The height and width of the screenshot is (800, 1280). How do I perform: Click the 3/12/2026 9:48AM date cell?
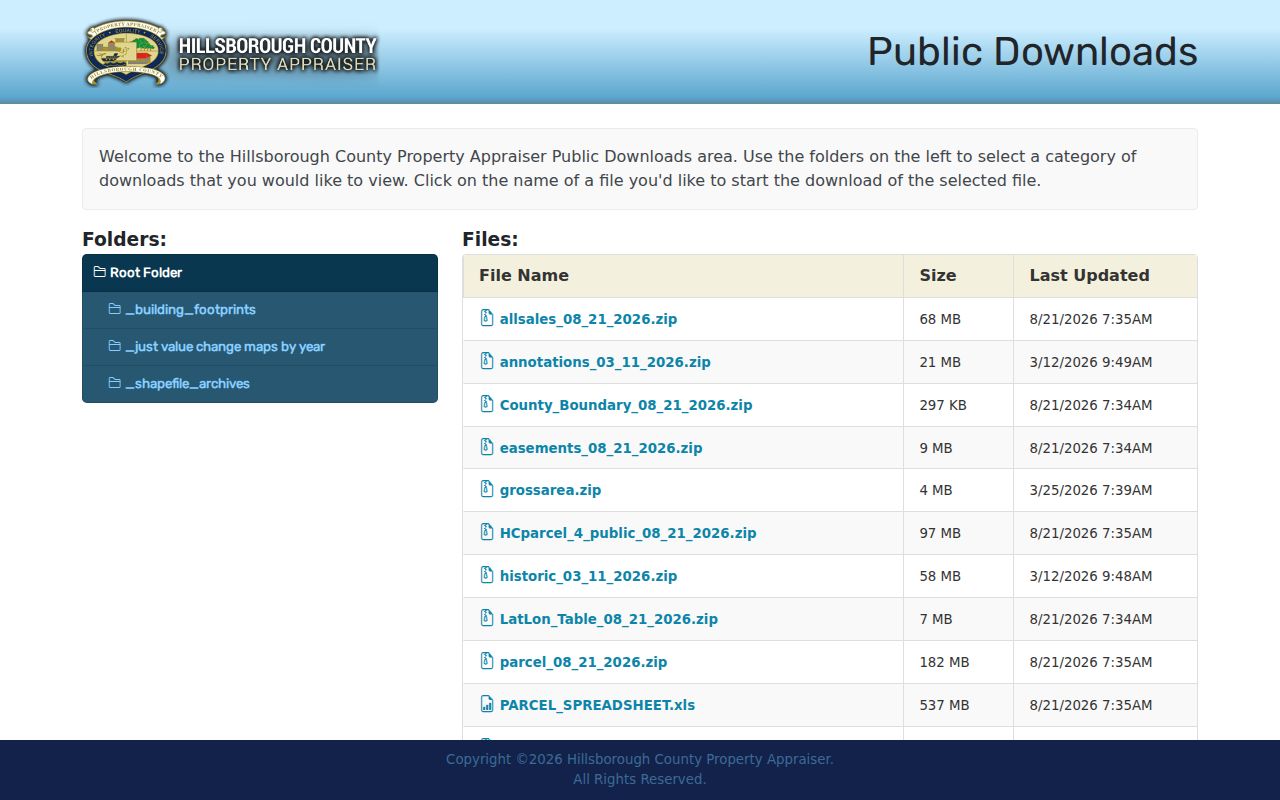pos(1105,576)
